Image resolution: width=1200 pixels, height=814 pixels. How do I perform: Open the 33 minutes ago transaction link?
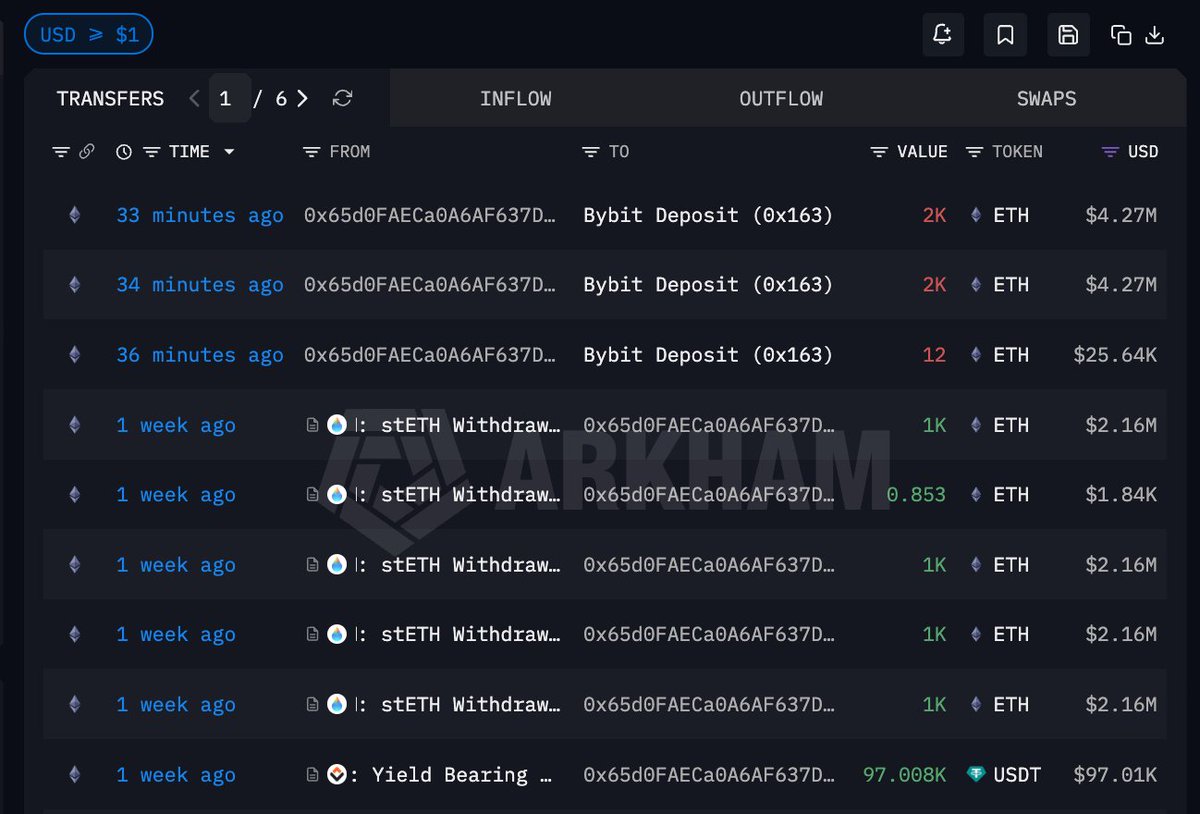(x=199, y=215)
